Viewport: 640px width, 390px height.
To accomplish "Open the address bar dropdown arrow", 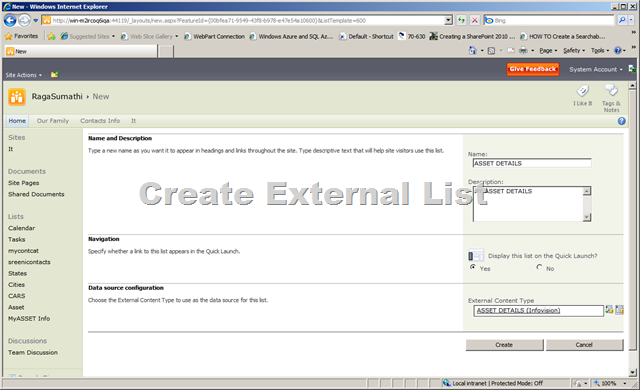I will 448,20.
